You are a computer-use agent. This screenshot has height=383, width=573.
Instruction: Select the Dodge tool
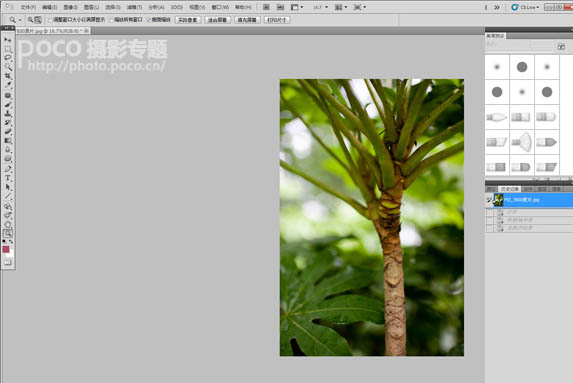coord(8,159)
